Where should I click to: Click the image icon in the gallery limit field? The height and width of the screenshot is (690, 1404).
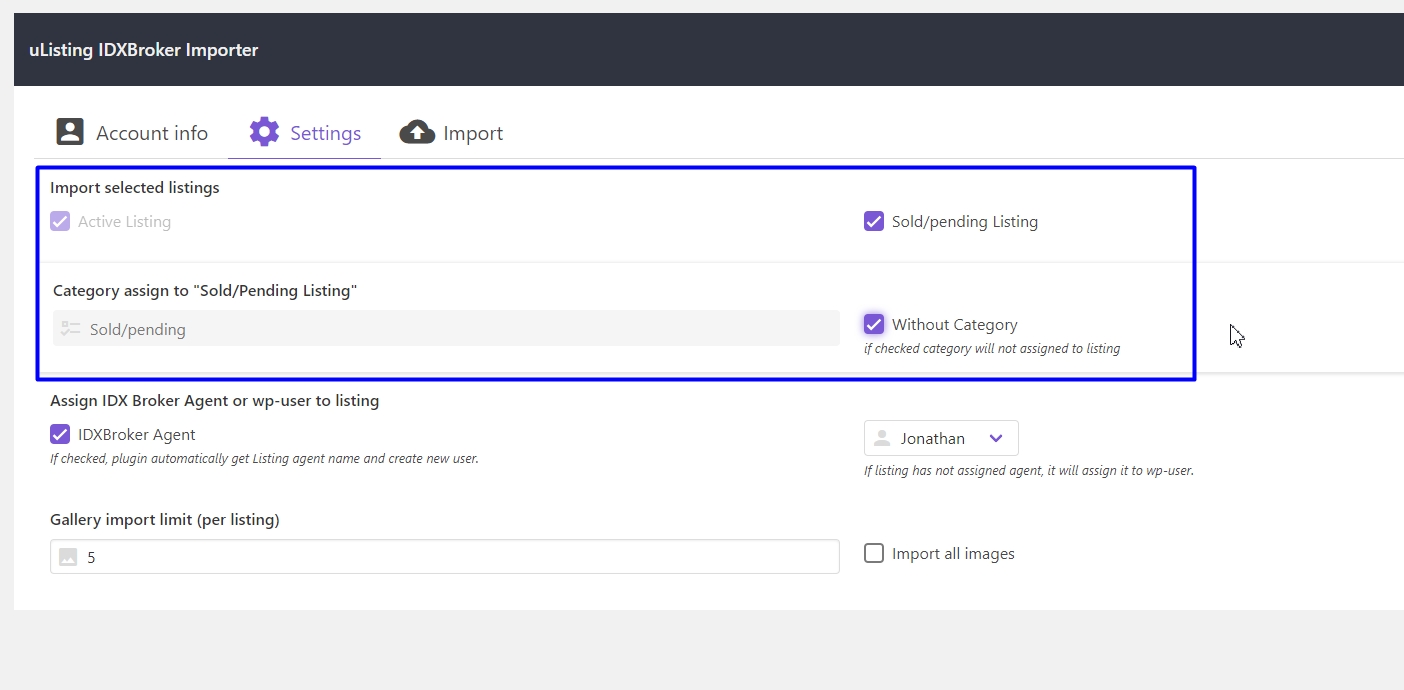68,557
